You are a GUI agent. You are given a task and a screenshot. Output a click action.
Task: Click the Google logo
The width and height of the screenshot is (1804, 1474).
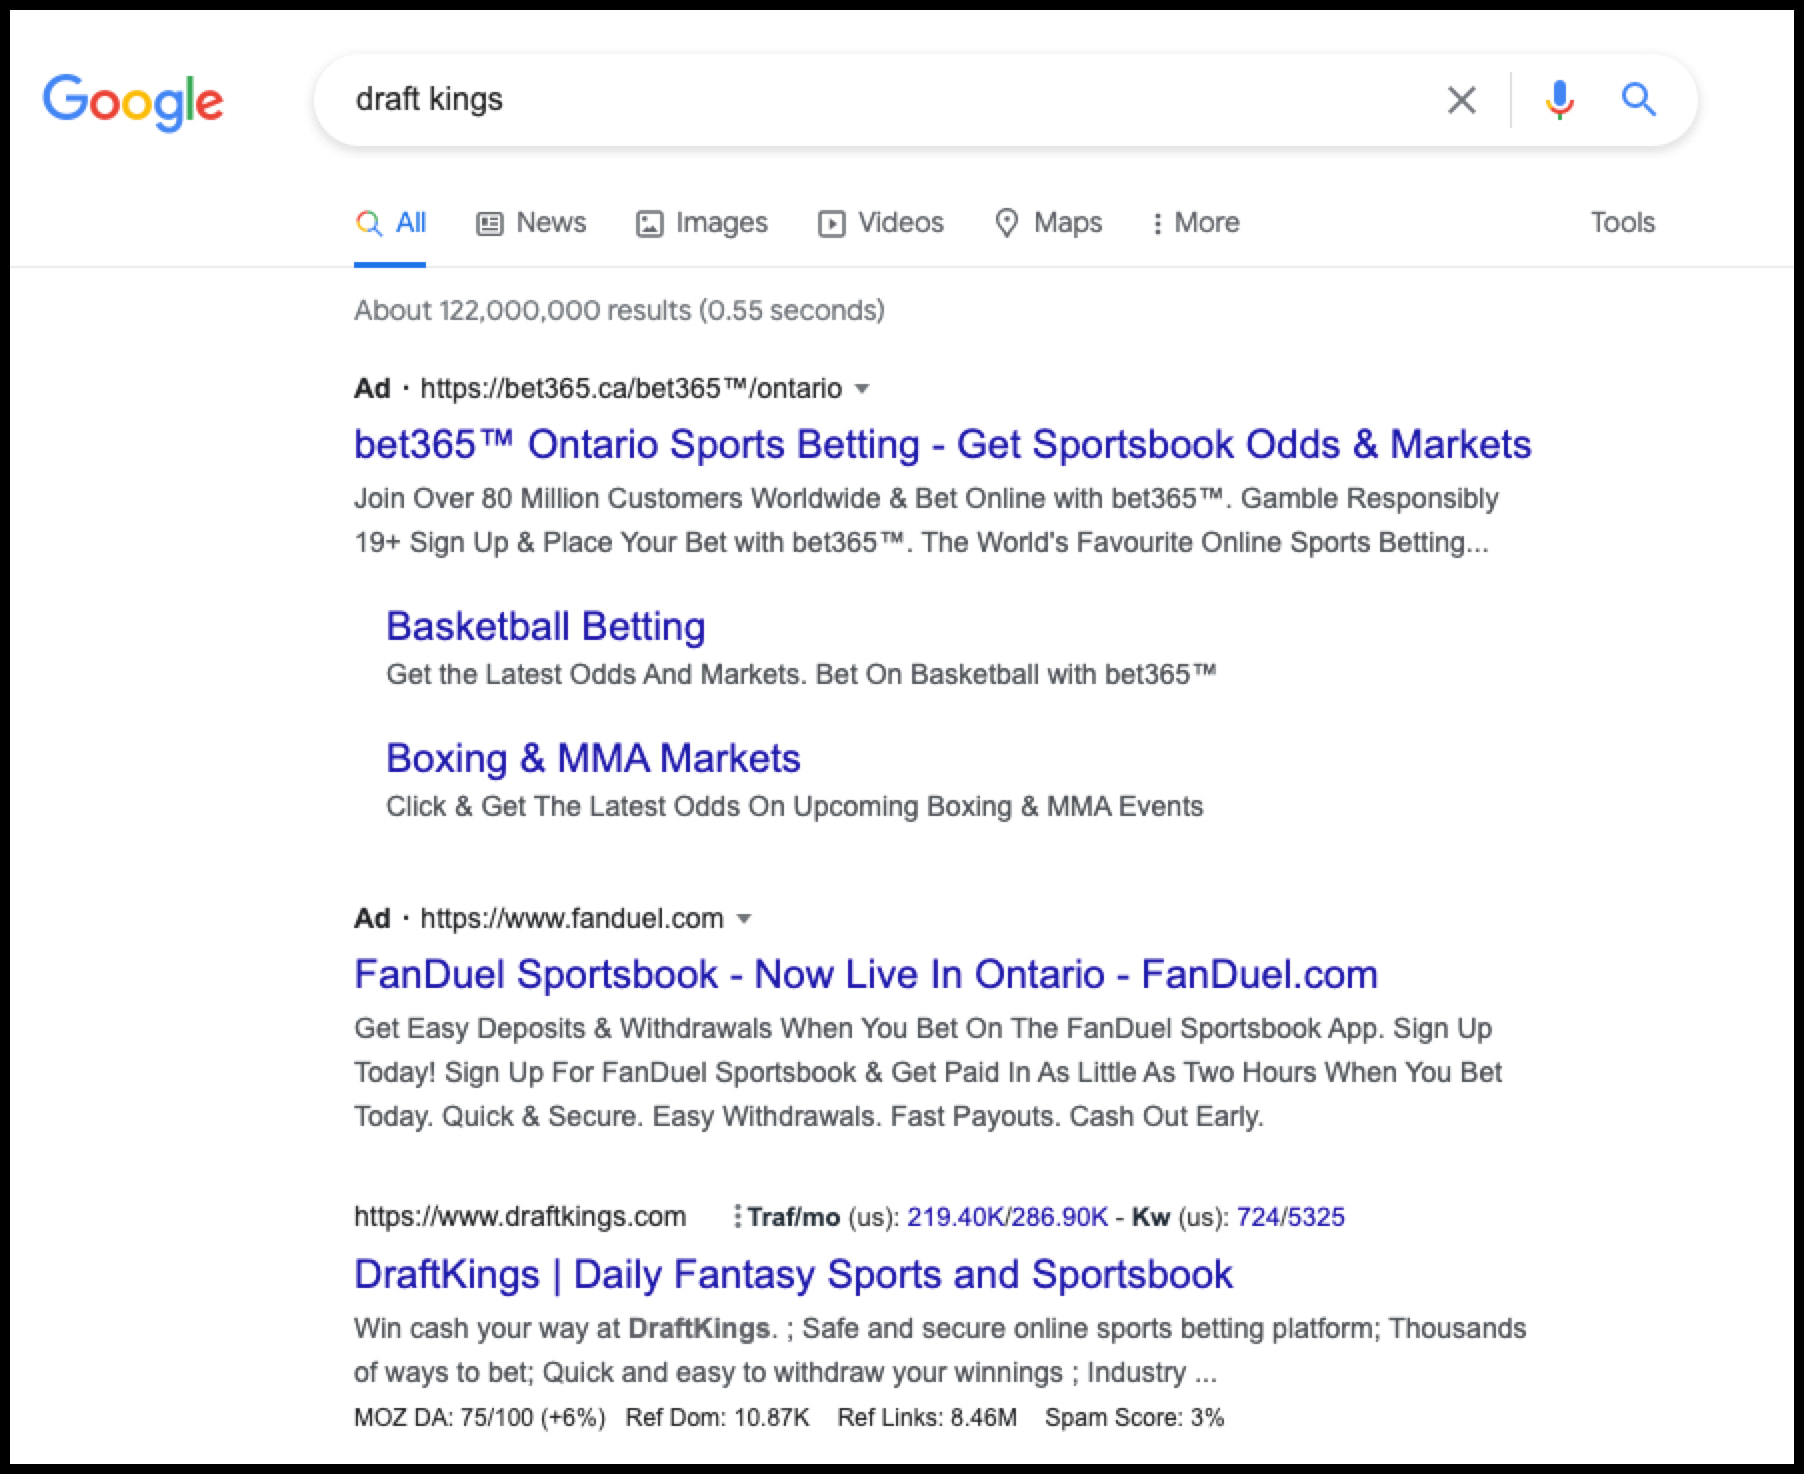(133, 100)
